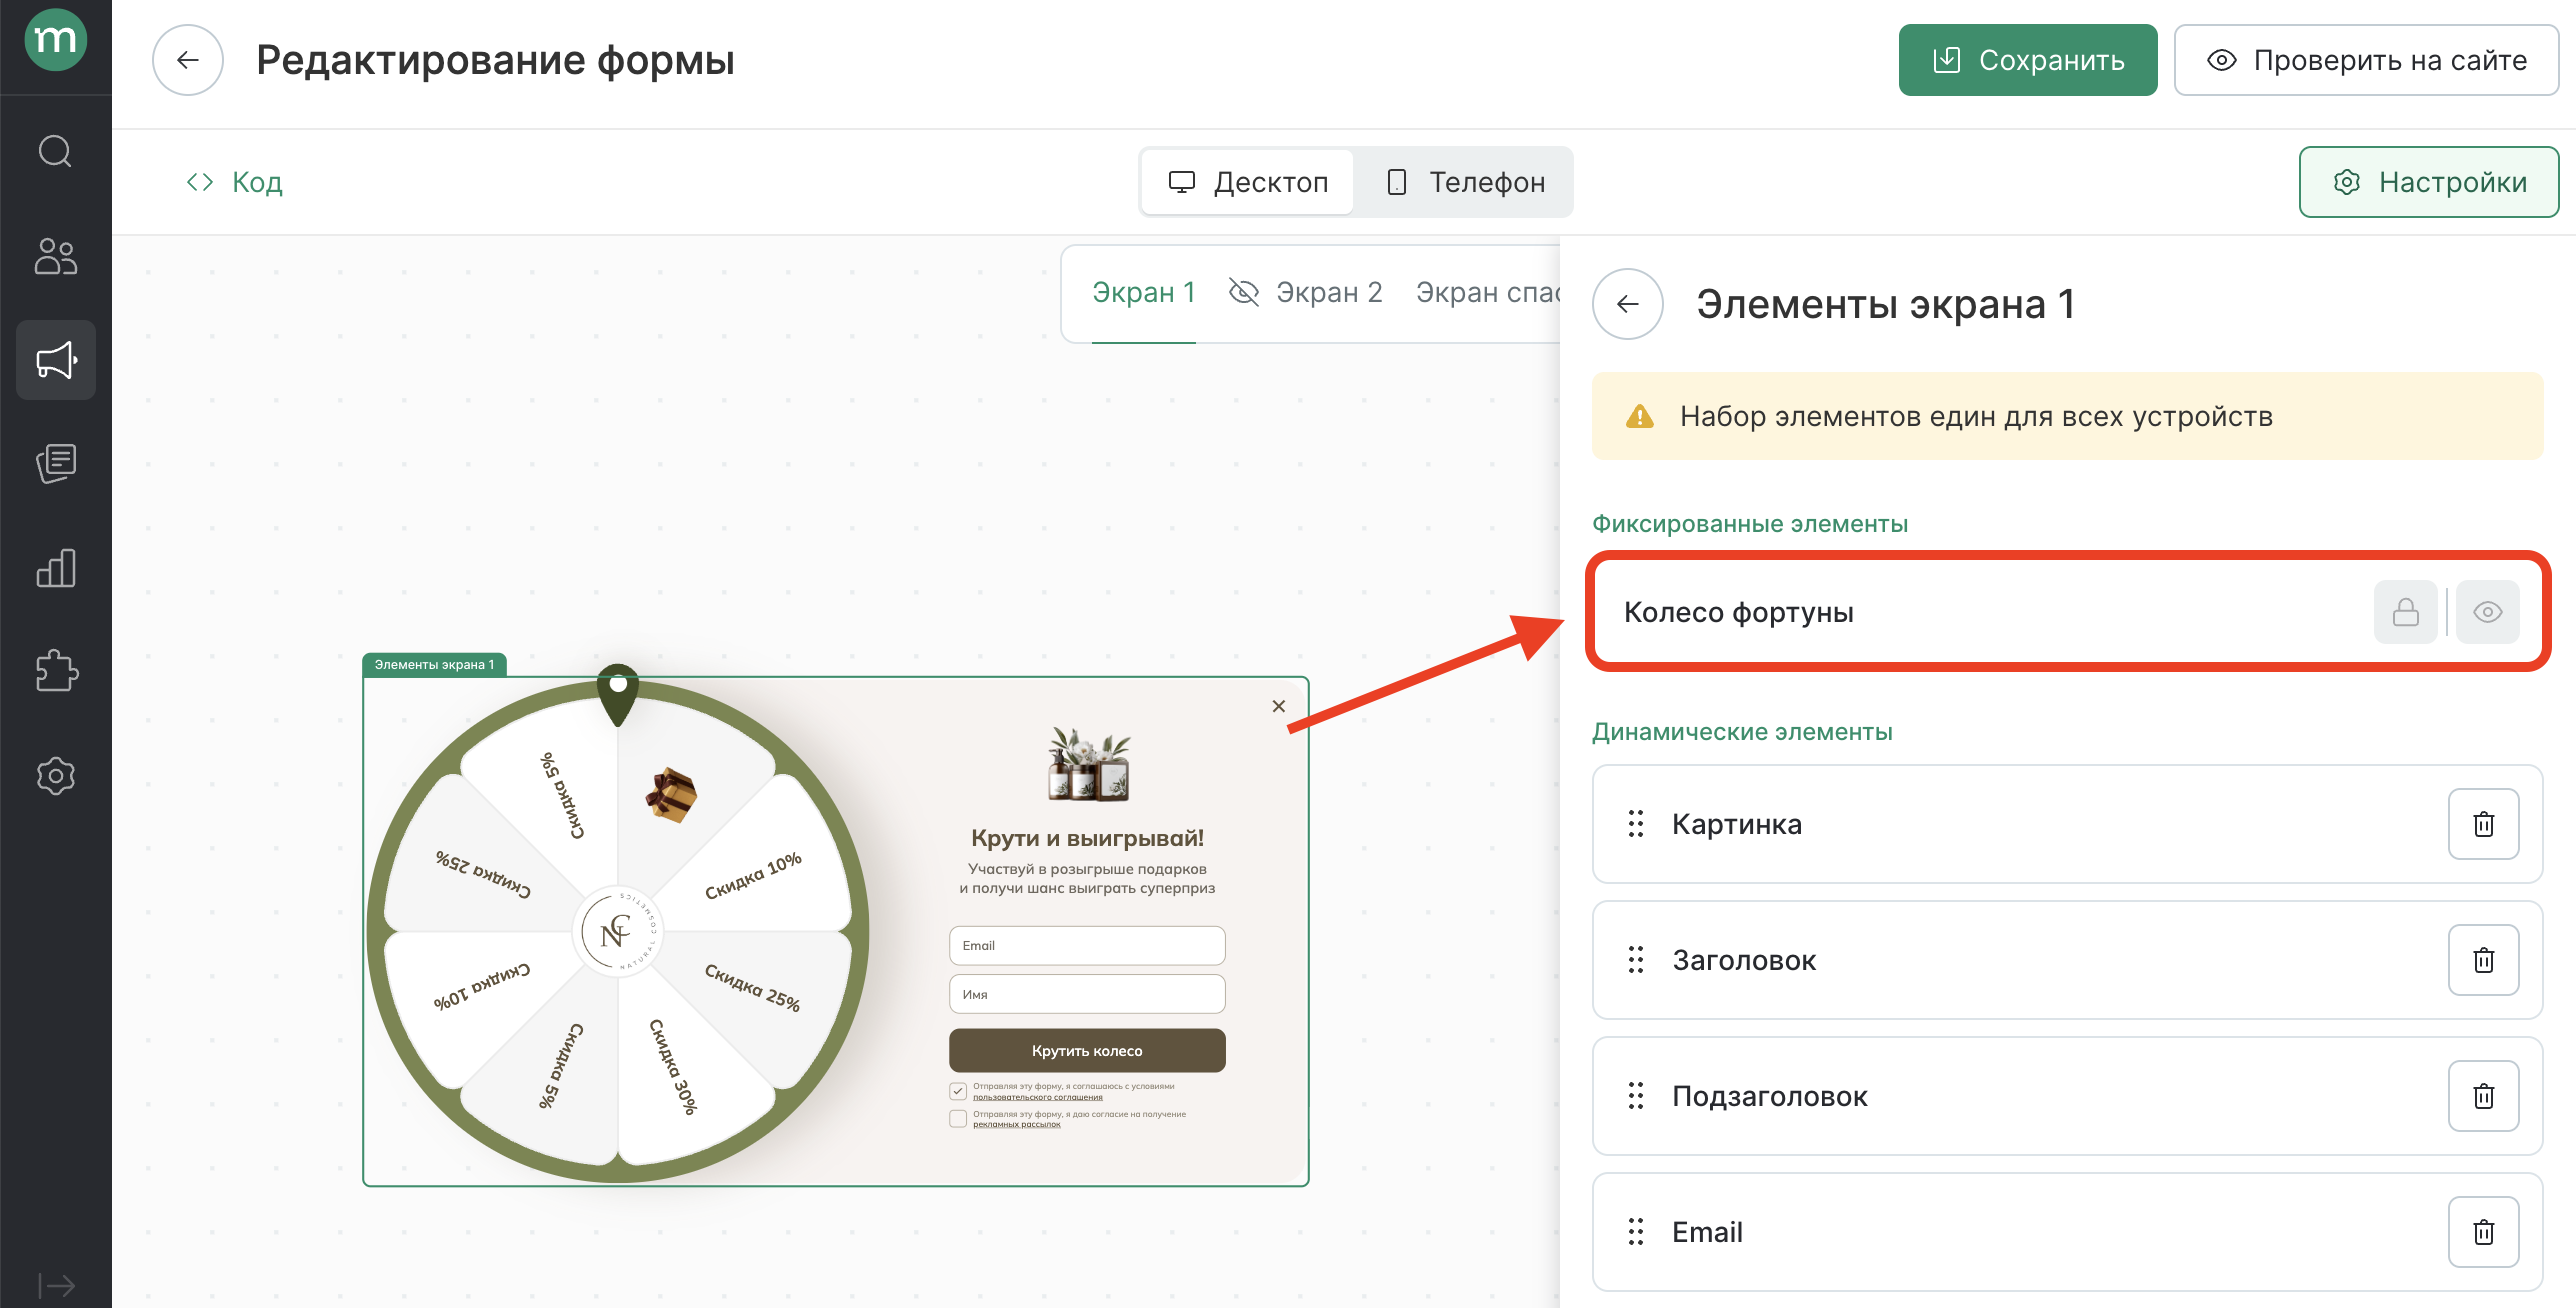Remove the Email element via trash icon

(x=2483, y=1232)
